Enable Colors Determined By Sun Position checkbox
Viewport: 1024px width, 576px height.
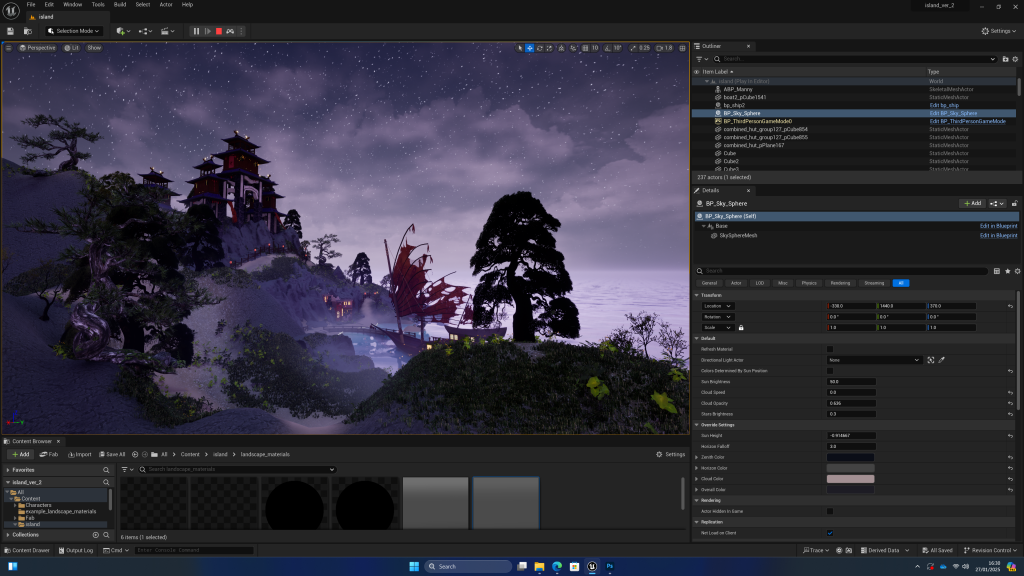point(830,371)
